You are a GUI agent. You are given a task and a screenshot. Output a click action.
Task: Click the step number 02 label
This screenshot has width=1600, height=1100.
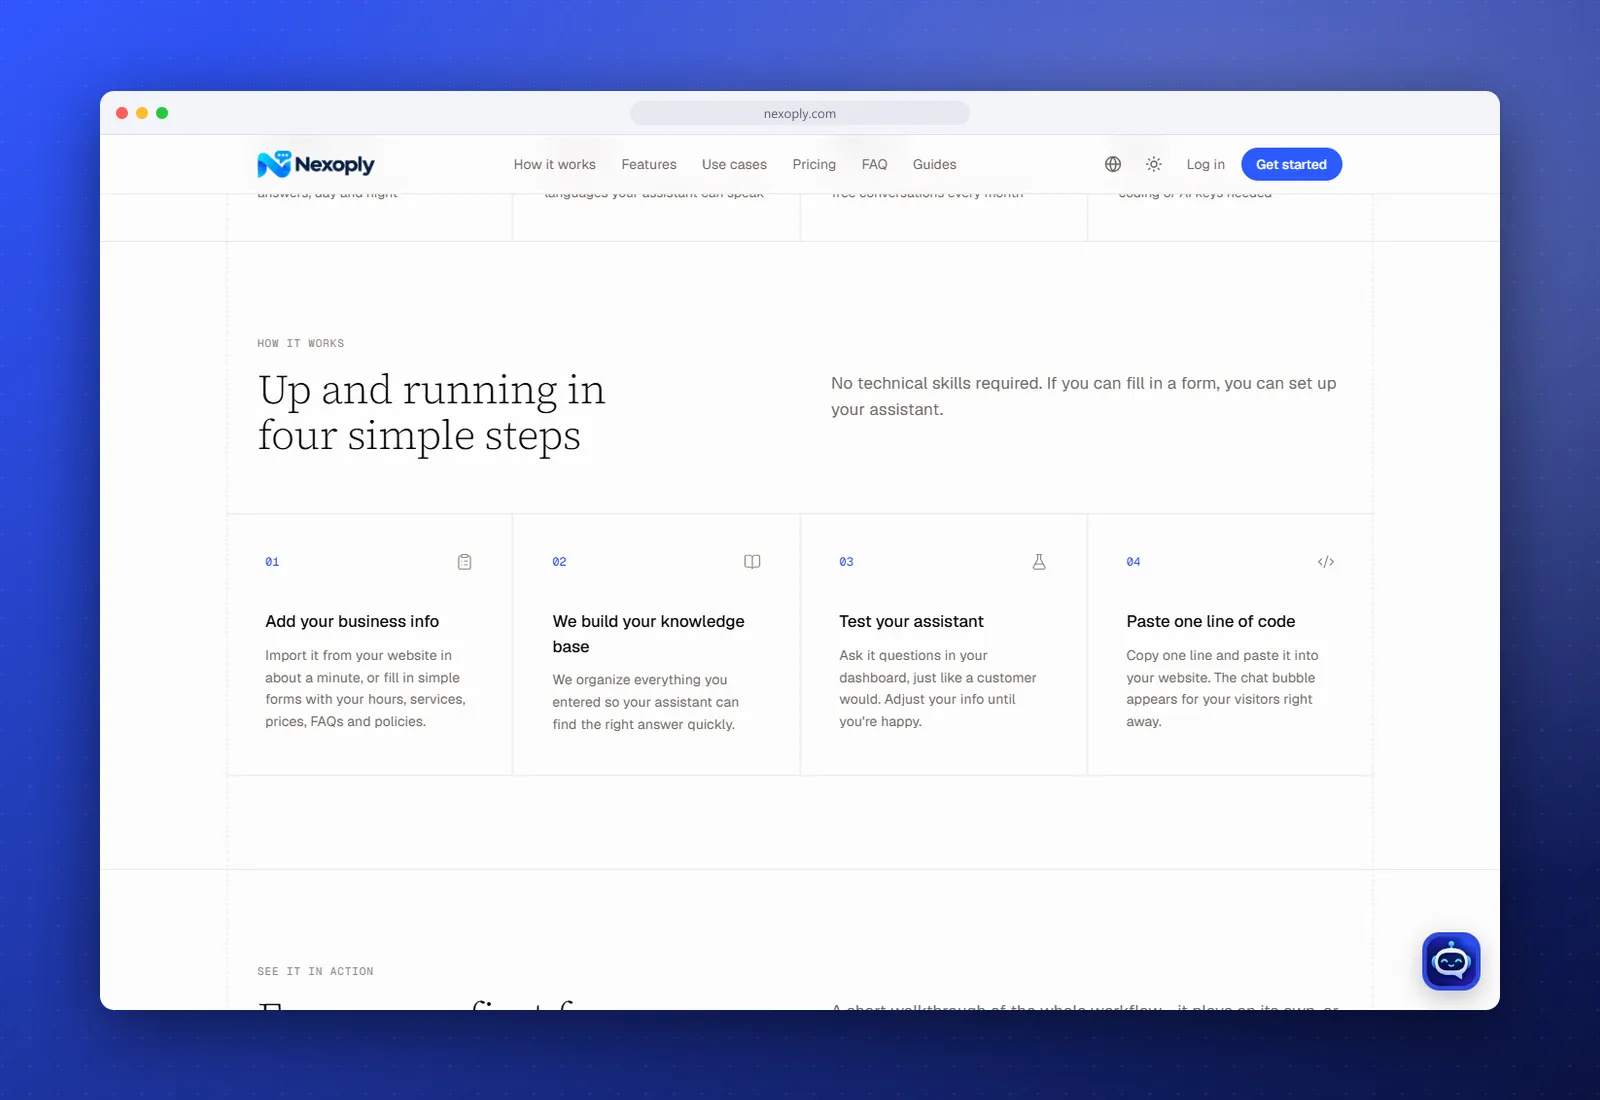pyautogui.click(x=559, y=562)
